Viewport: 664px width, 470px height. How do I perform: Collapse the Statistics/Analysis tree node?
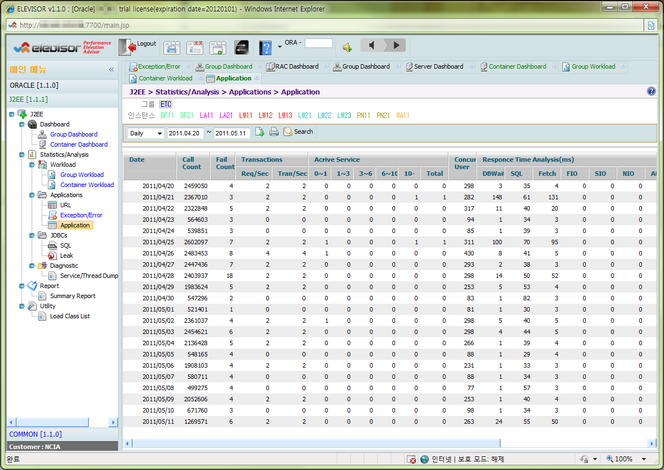[22, 155]
